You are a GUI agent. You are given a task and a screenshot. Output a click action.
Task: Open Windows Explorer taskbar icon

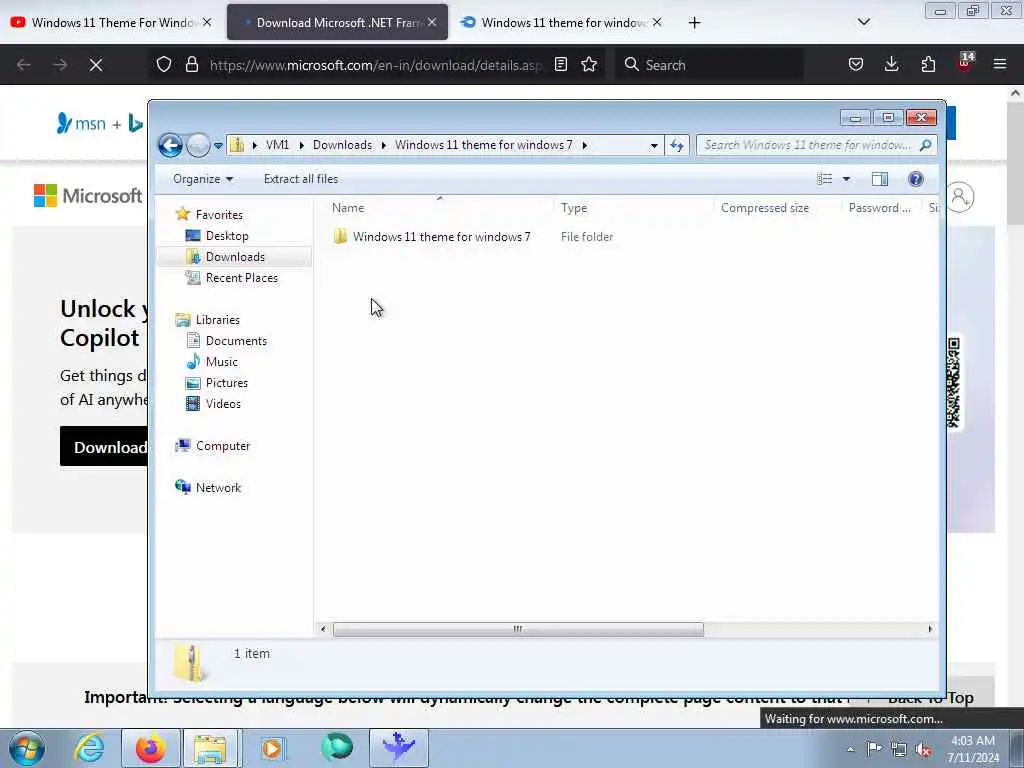click(210, 748)
